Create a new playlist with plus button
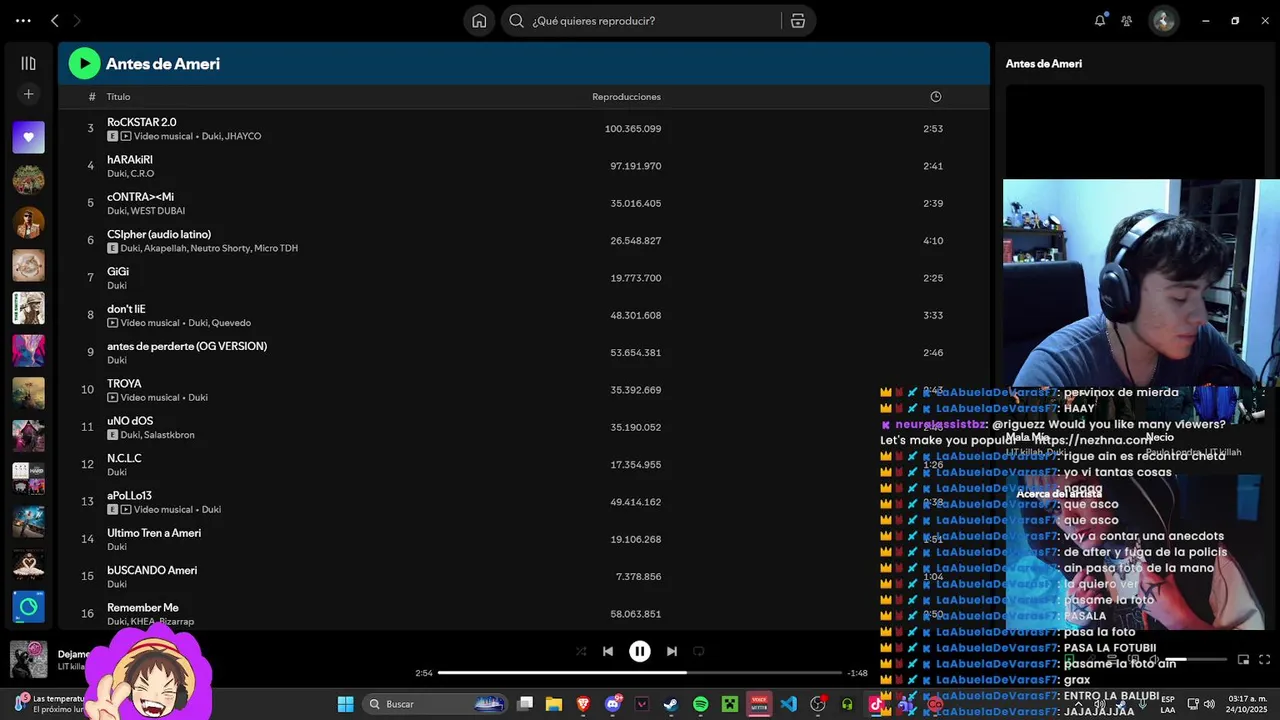The height and width of the screenshot is (720, 1280). pyautogui.click(x=28, y=94)
